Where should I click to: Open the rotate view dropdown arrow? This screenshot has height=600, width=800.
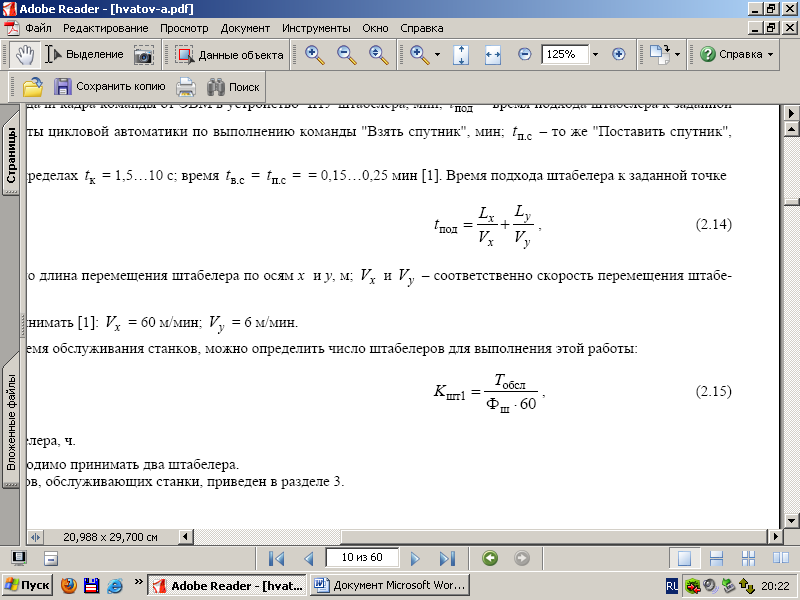[x=678, y=55]
